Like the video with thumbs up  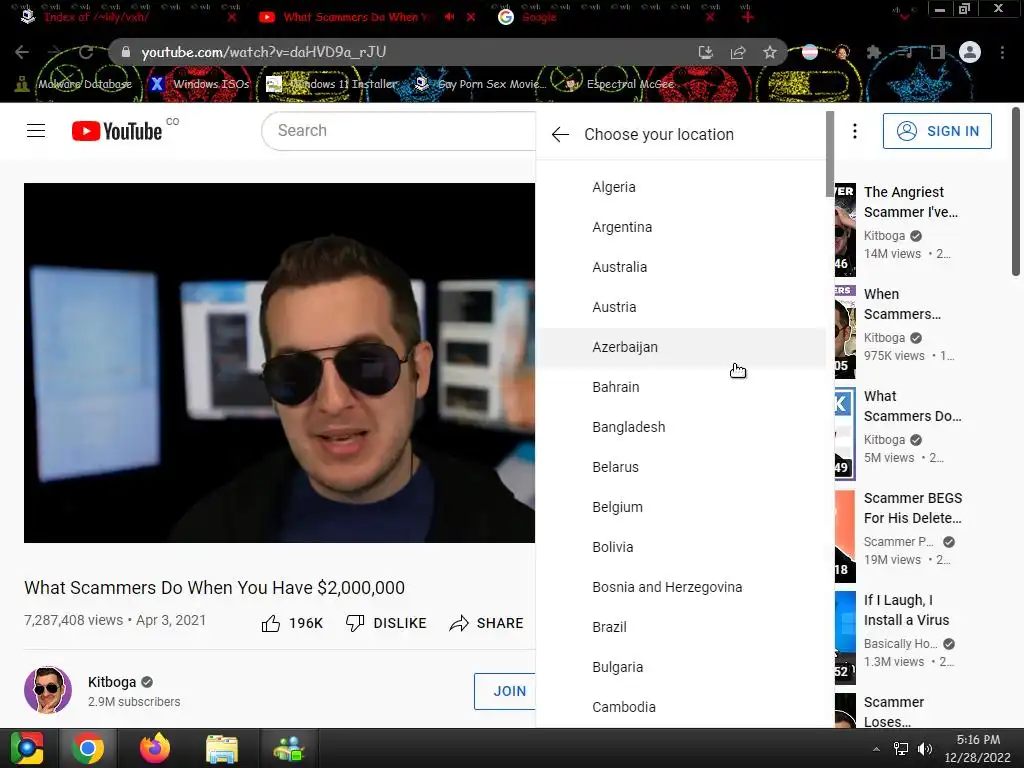pyautogui.click(x=291, y=623)
